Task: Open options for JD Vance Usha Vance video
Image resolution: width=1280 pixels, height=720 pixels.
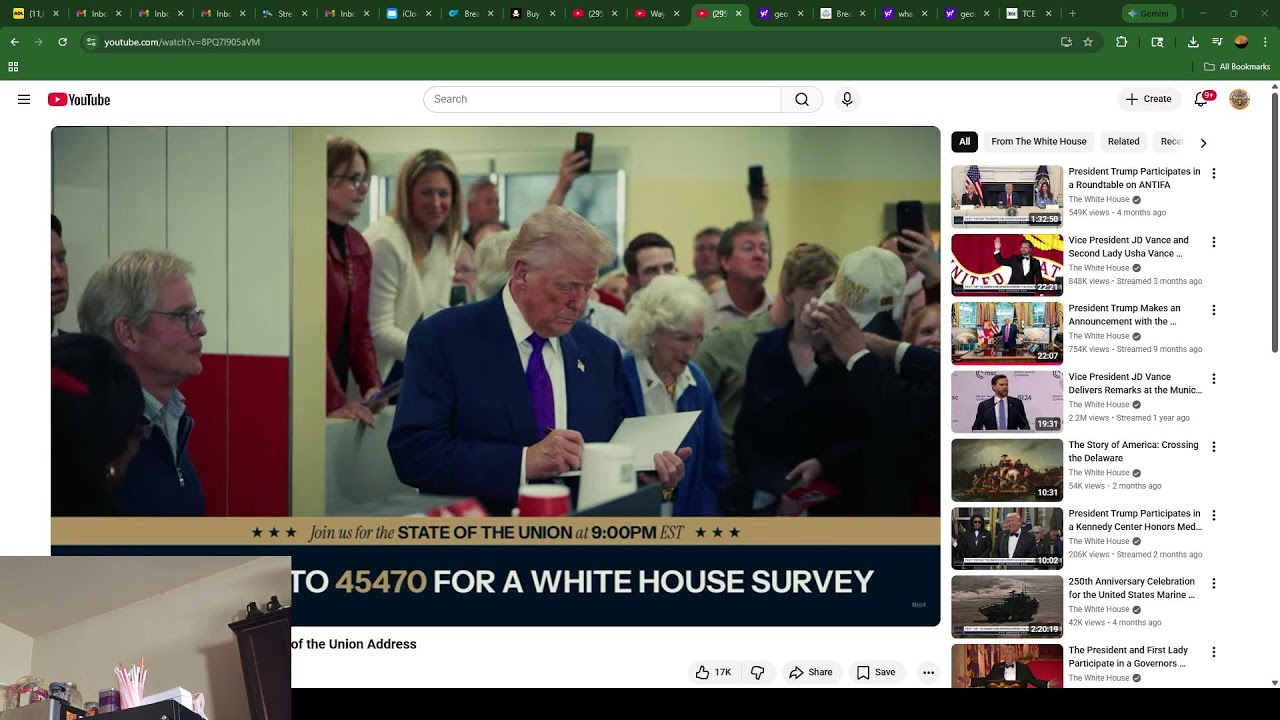Action: tap(1214, 242)
